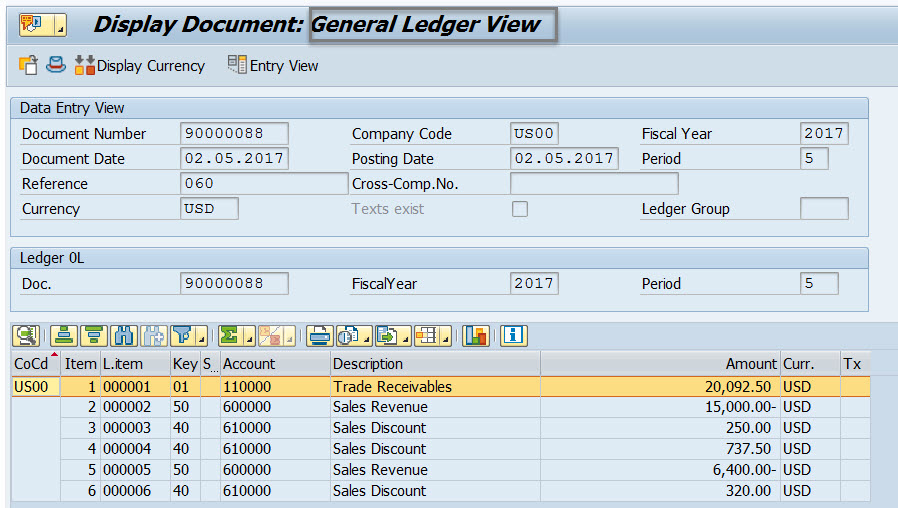Click the Curr. column header
898x508 pixels.
pos(810,364)
